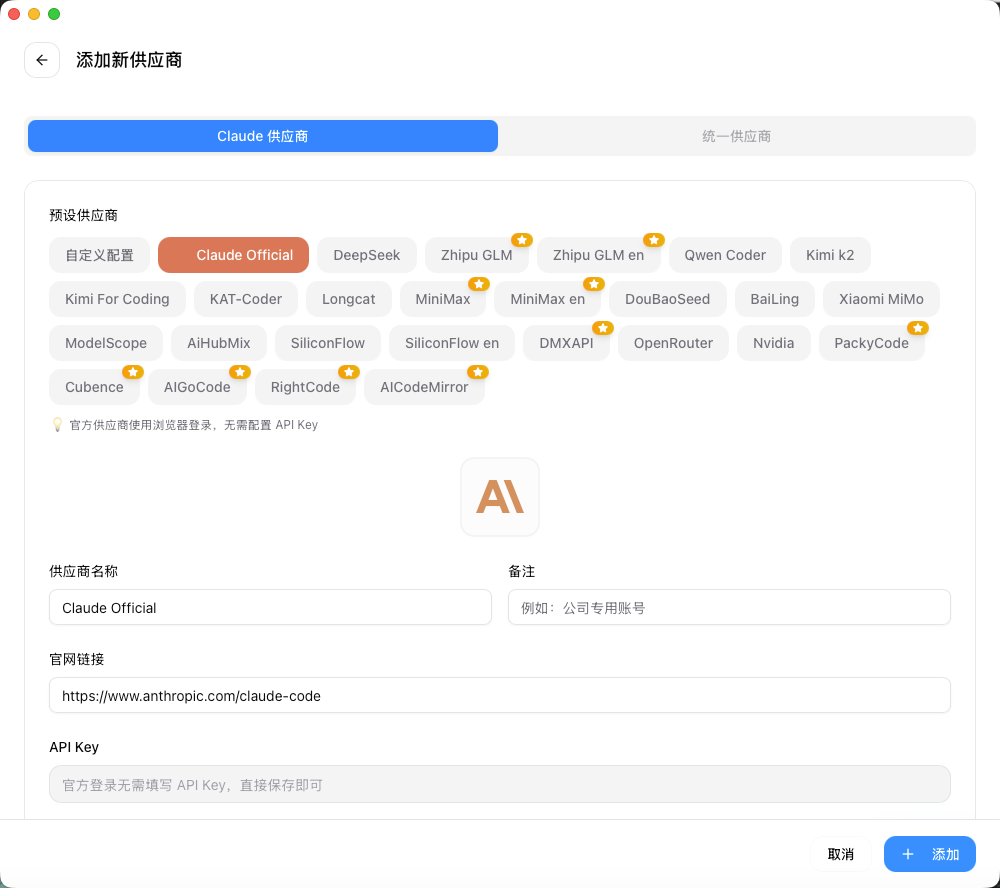Pick the RightCode preset
Screen dimensions: 1000x888
[x=305, y=387]
